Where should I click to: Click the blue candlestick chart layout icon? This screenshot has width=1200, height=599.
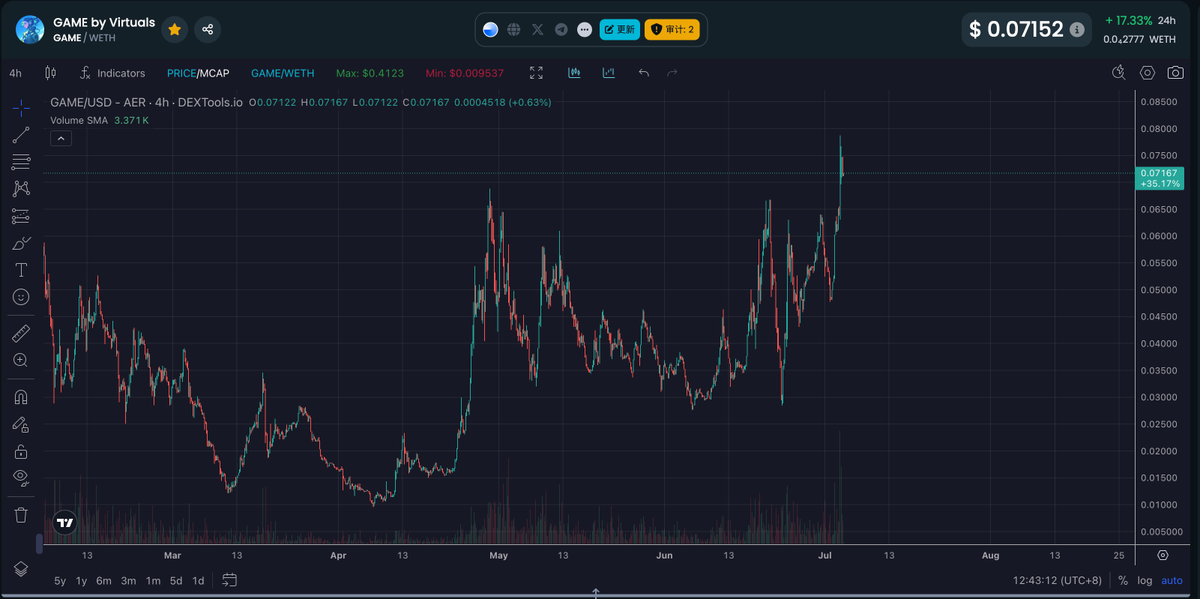[574, 73]
